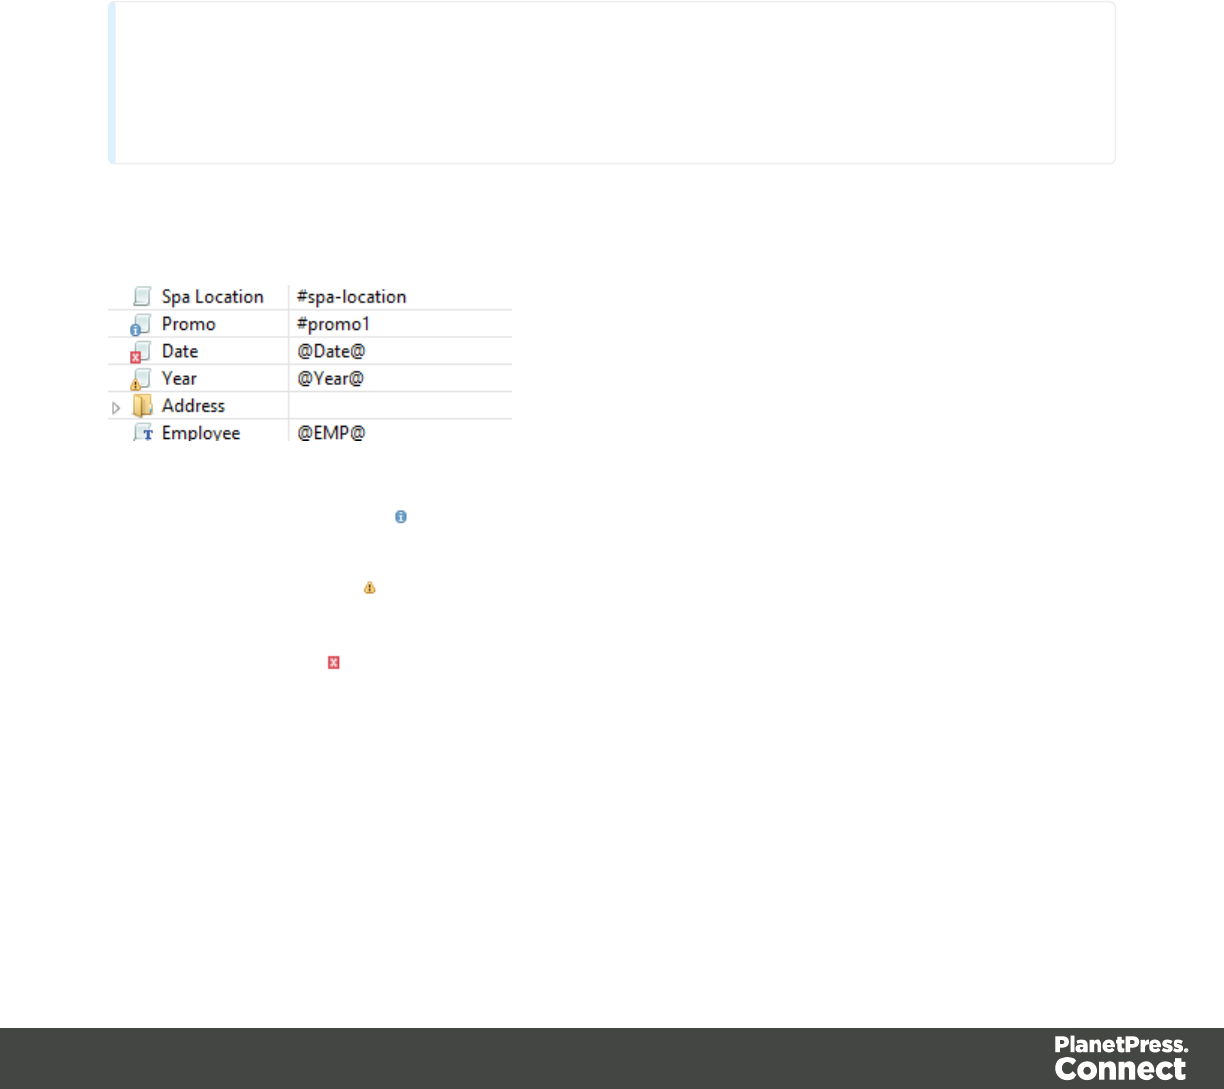The width and height of the screenshot is (1224, 1089).
Task: Click the standalone blue info icon
Action: point(401,517)
